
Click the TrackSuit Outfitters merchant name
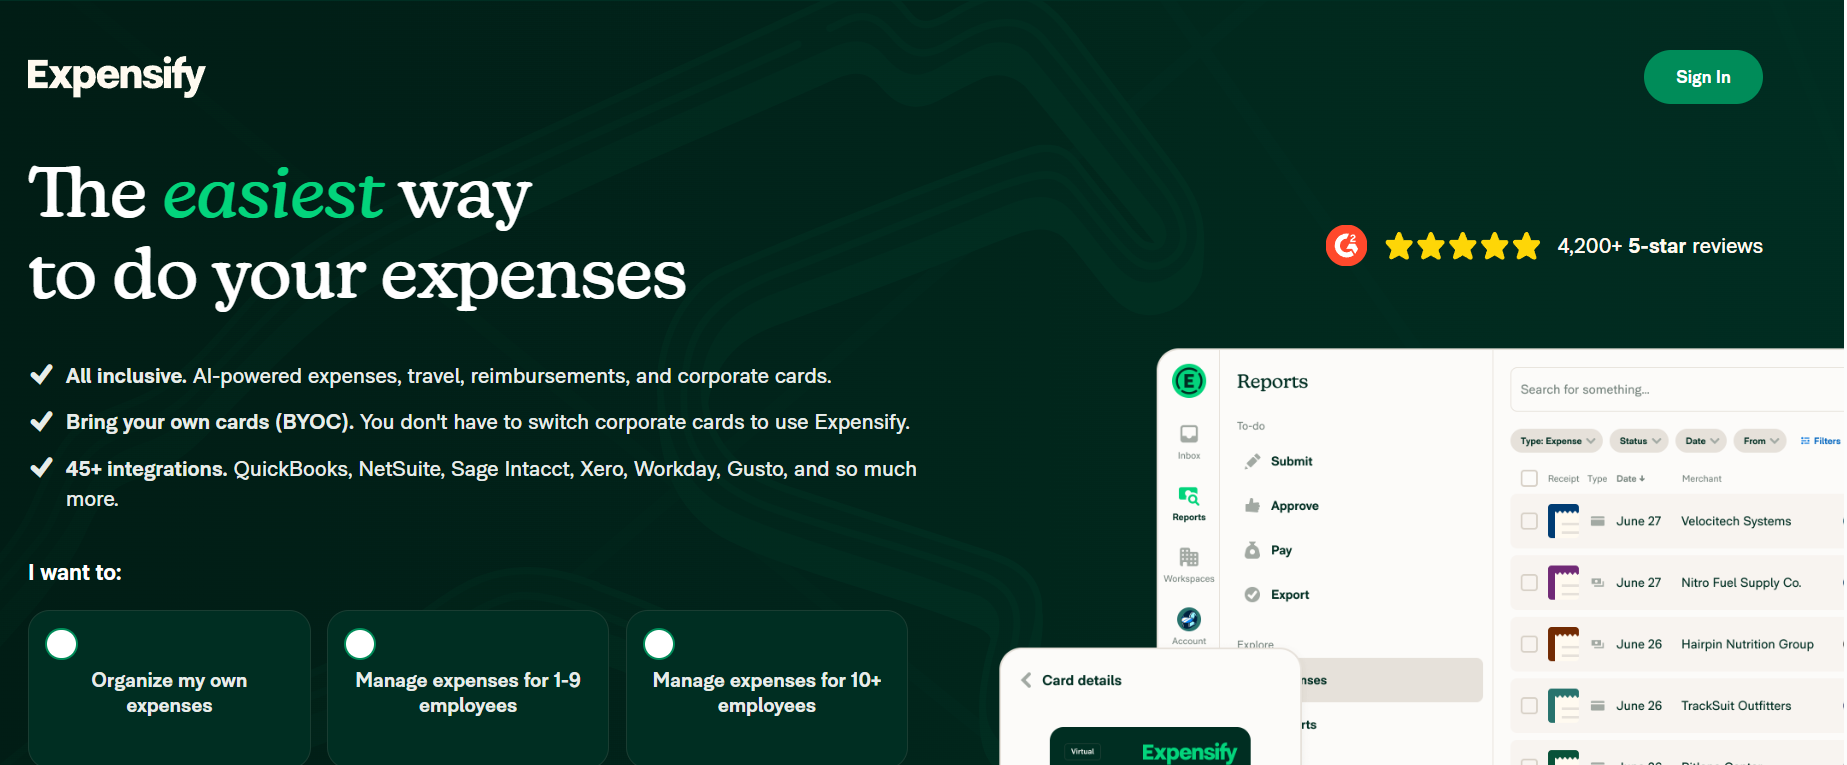[x=1736, y=706]
